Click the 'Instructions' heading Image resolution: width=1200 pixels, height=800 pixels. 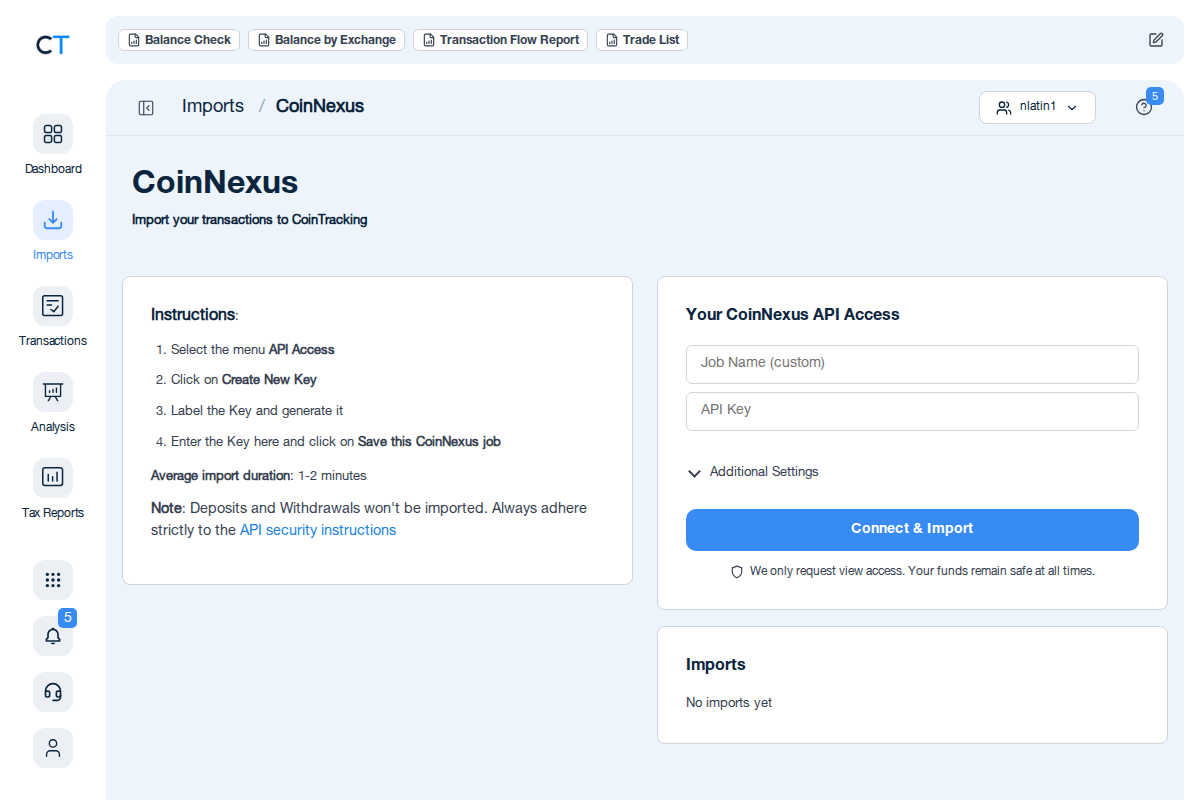pos(194,314)
